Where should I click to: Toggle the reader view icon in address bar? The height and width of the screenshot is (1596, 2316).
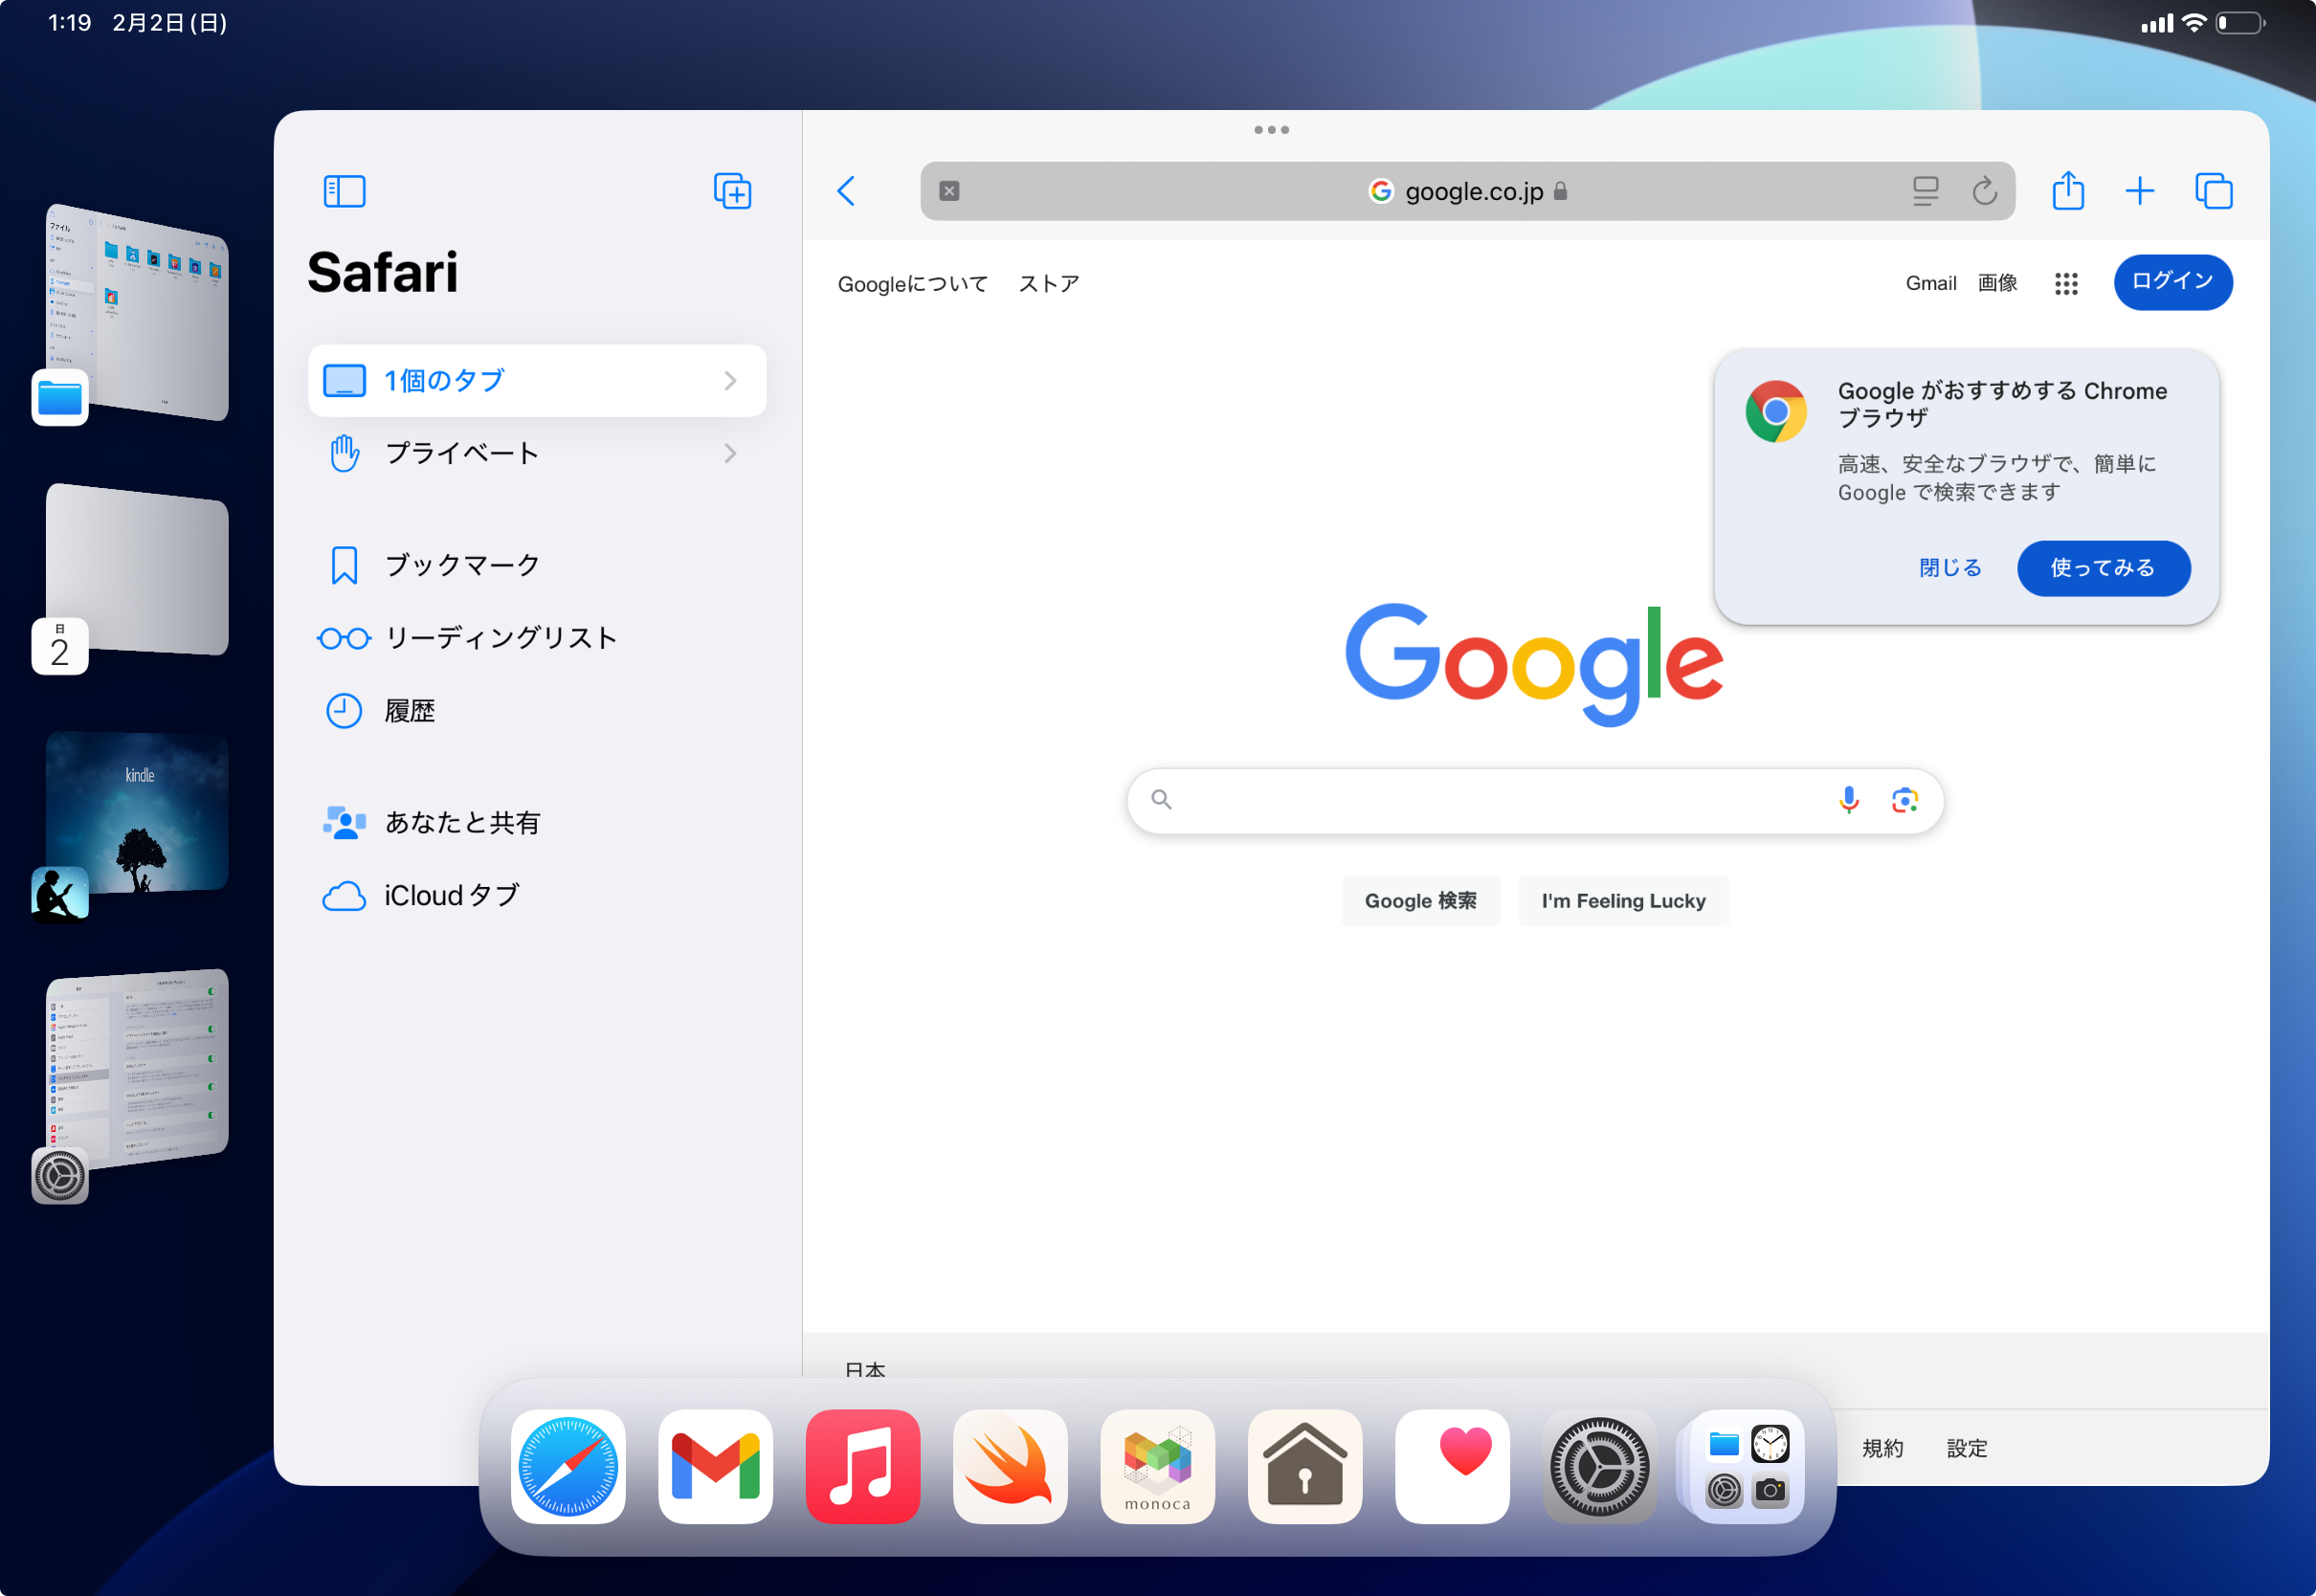[1925, 191]
